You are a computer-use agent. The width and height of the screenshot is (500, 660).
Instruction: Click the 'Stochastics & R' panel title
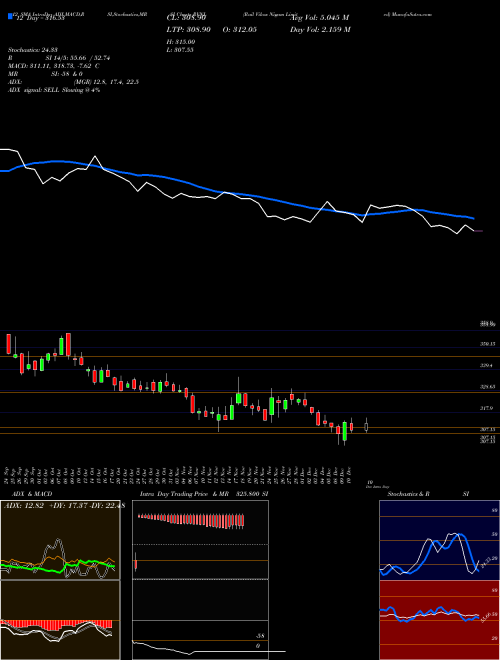click(408, 494)
